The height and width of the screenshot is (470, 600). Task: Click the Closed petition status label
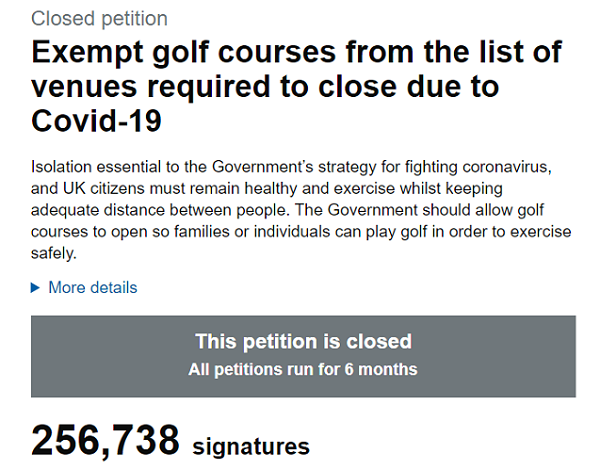point(99,19)
